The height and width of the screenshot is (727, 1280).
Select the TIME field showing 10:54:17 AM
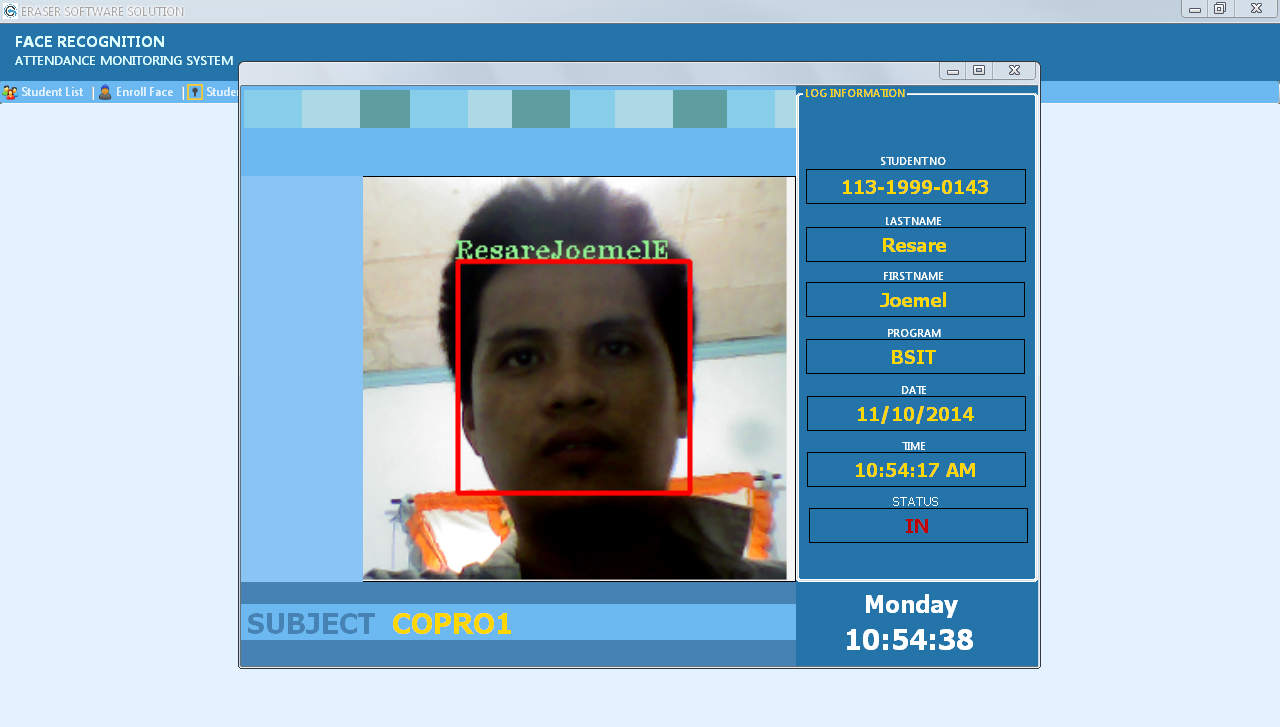(x=915, y=469)
